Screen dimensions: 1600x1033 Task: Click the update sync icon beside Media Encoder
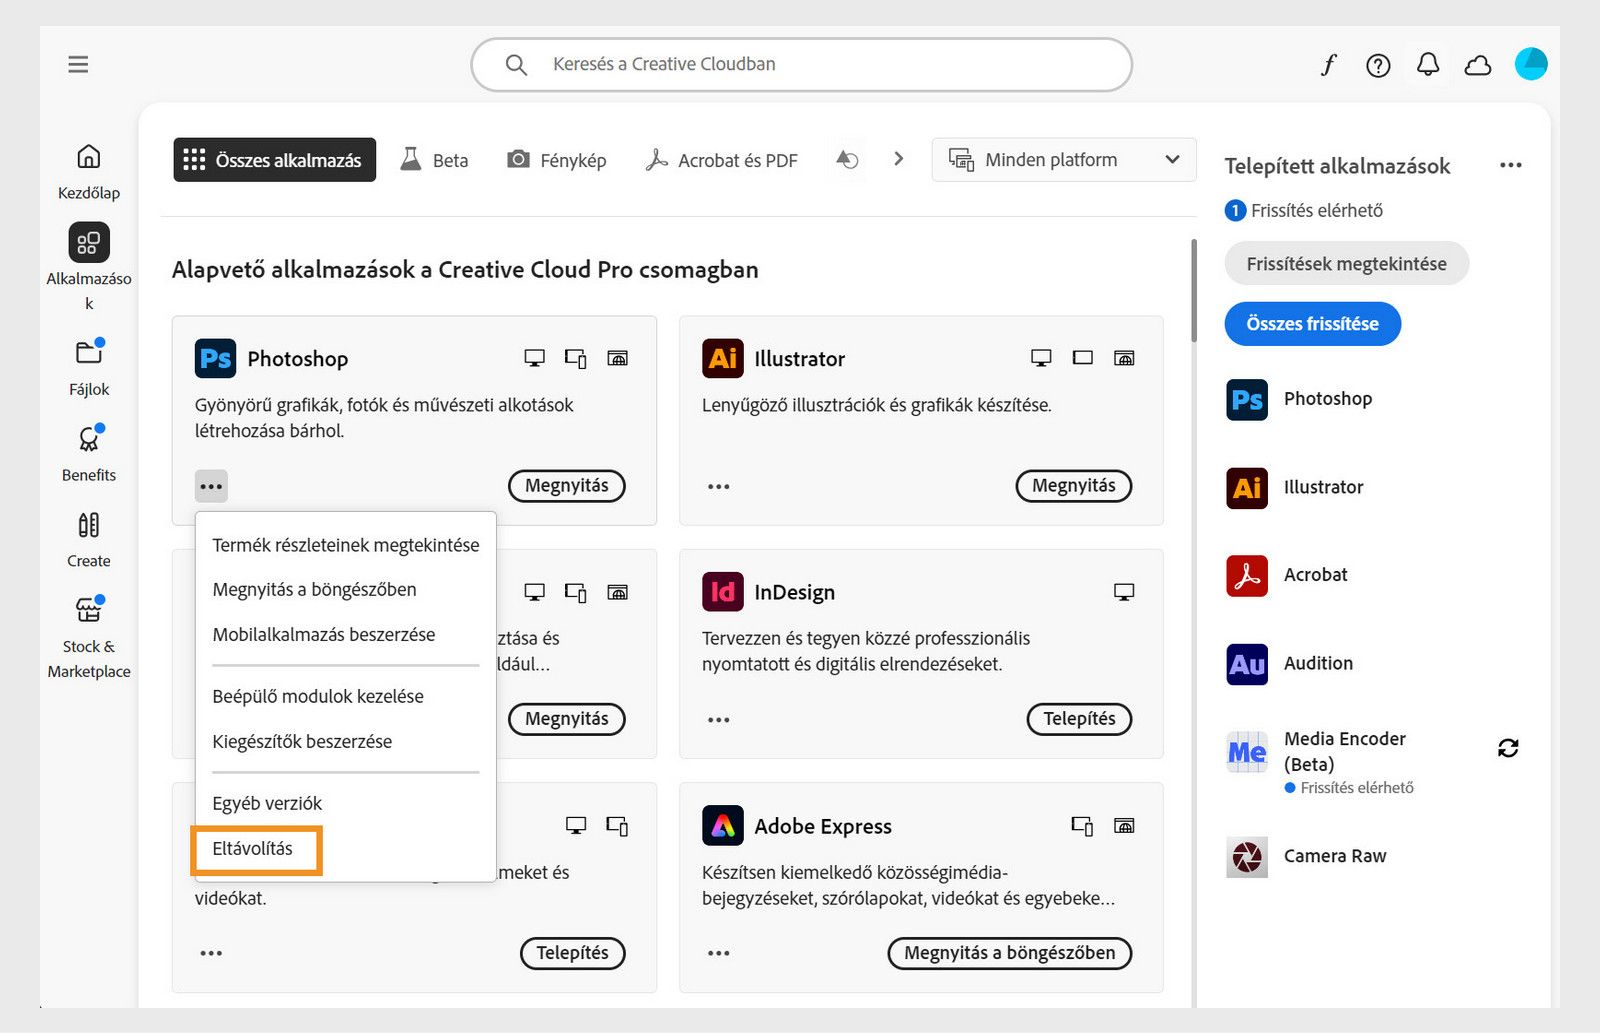coord(1509,747)
